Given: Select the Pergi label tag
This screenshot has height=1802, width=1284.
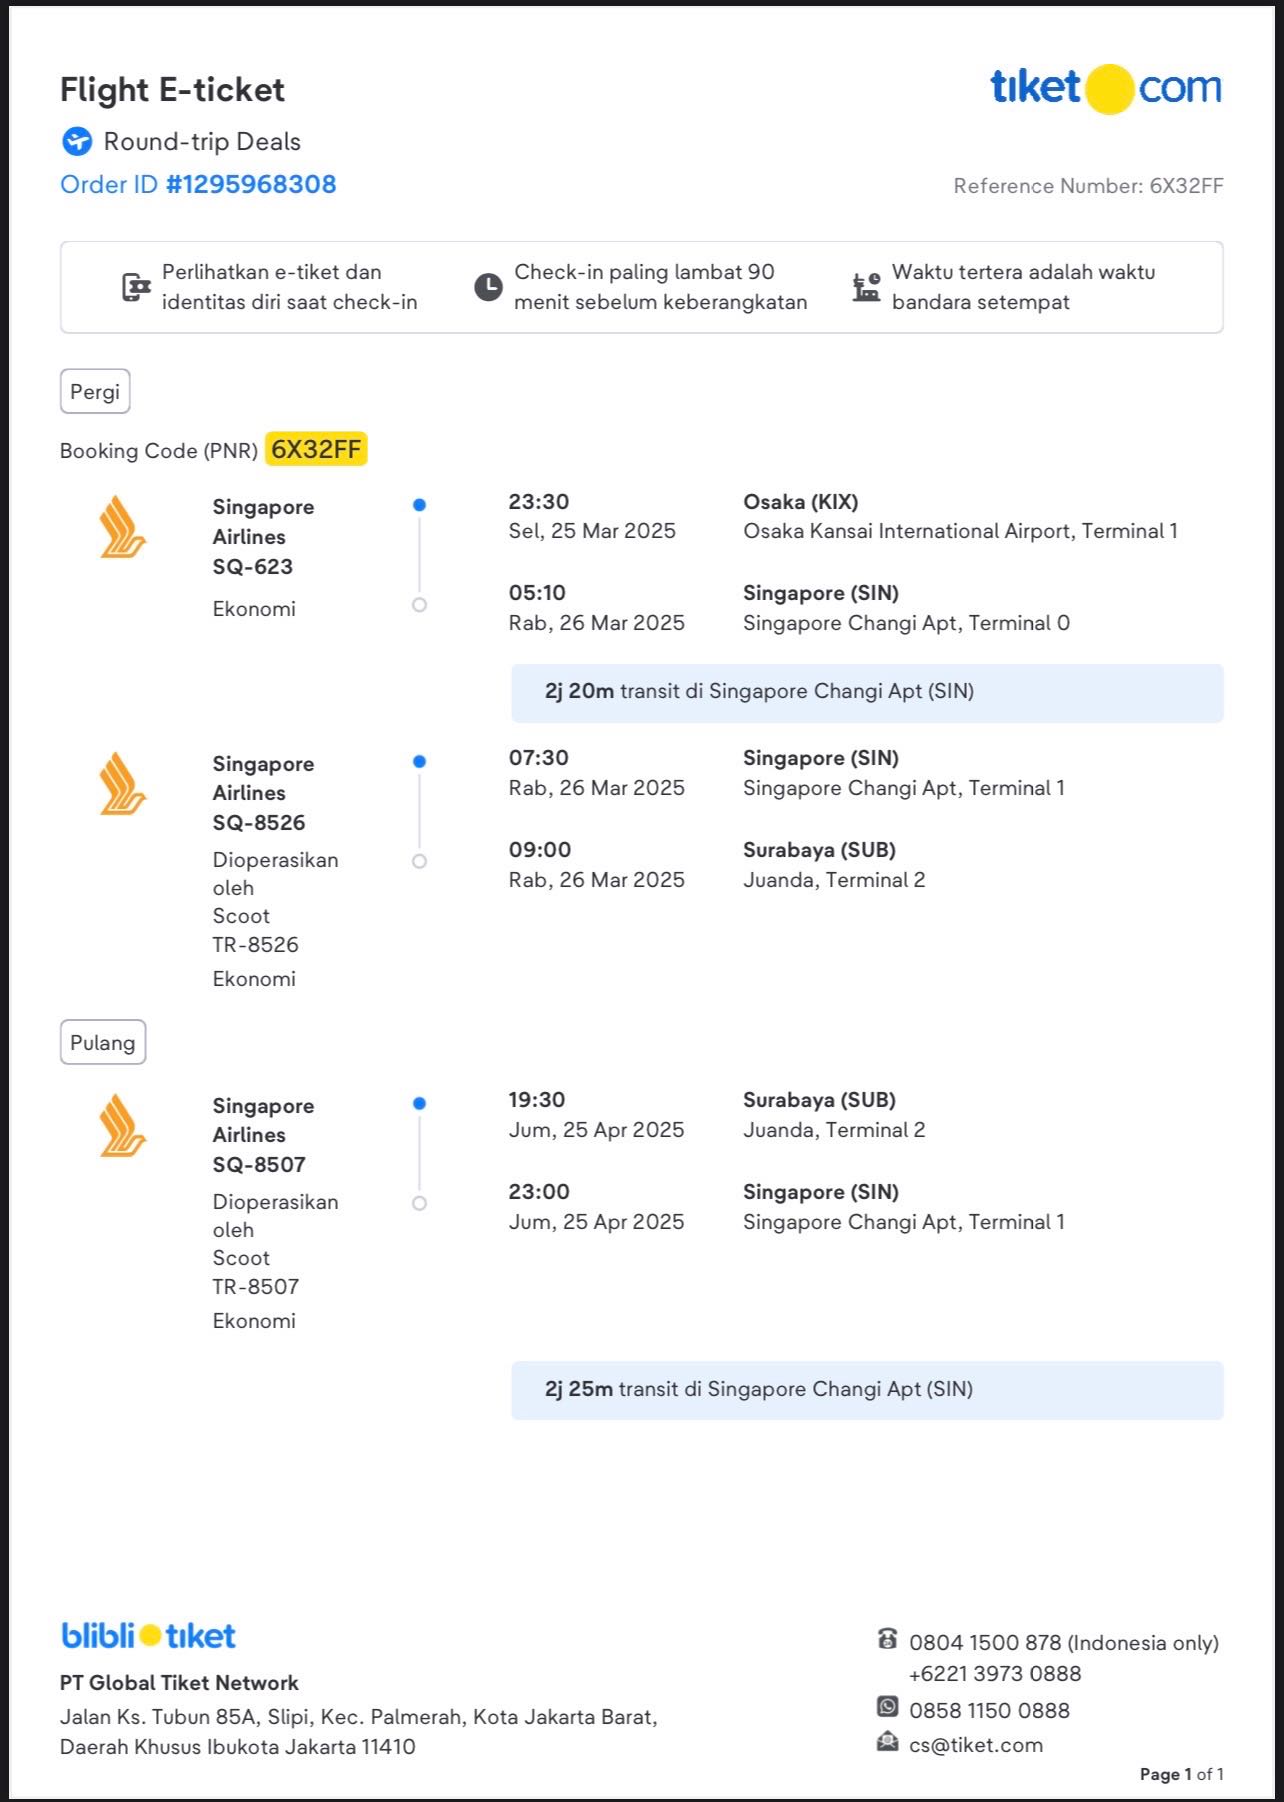Looking at the screenshot, I should click(95, 391).
